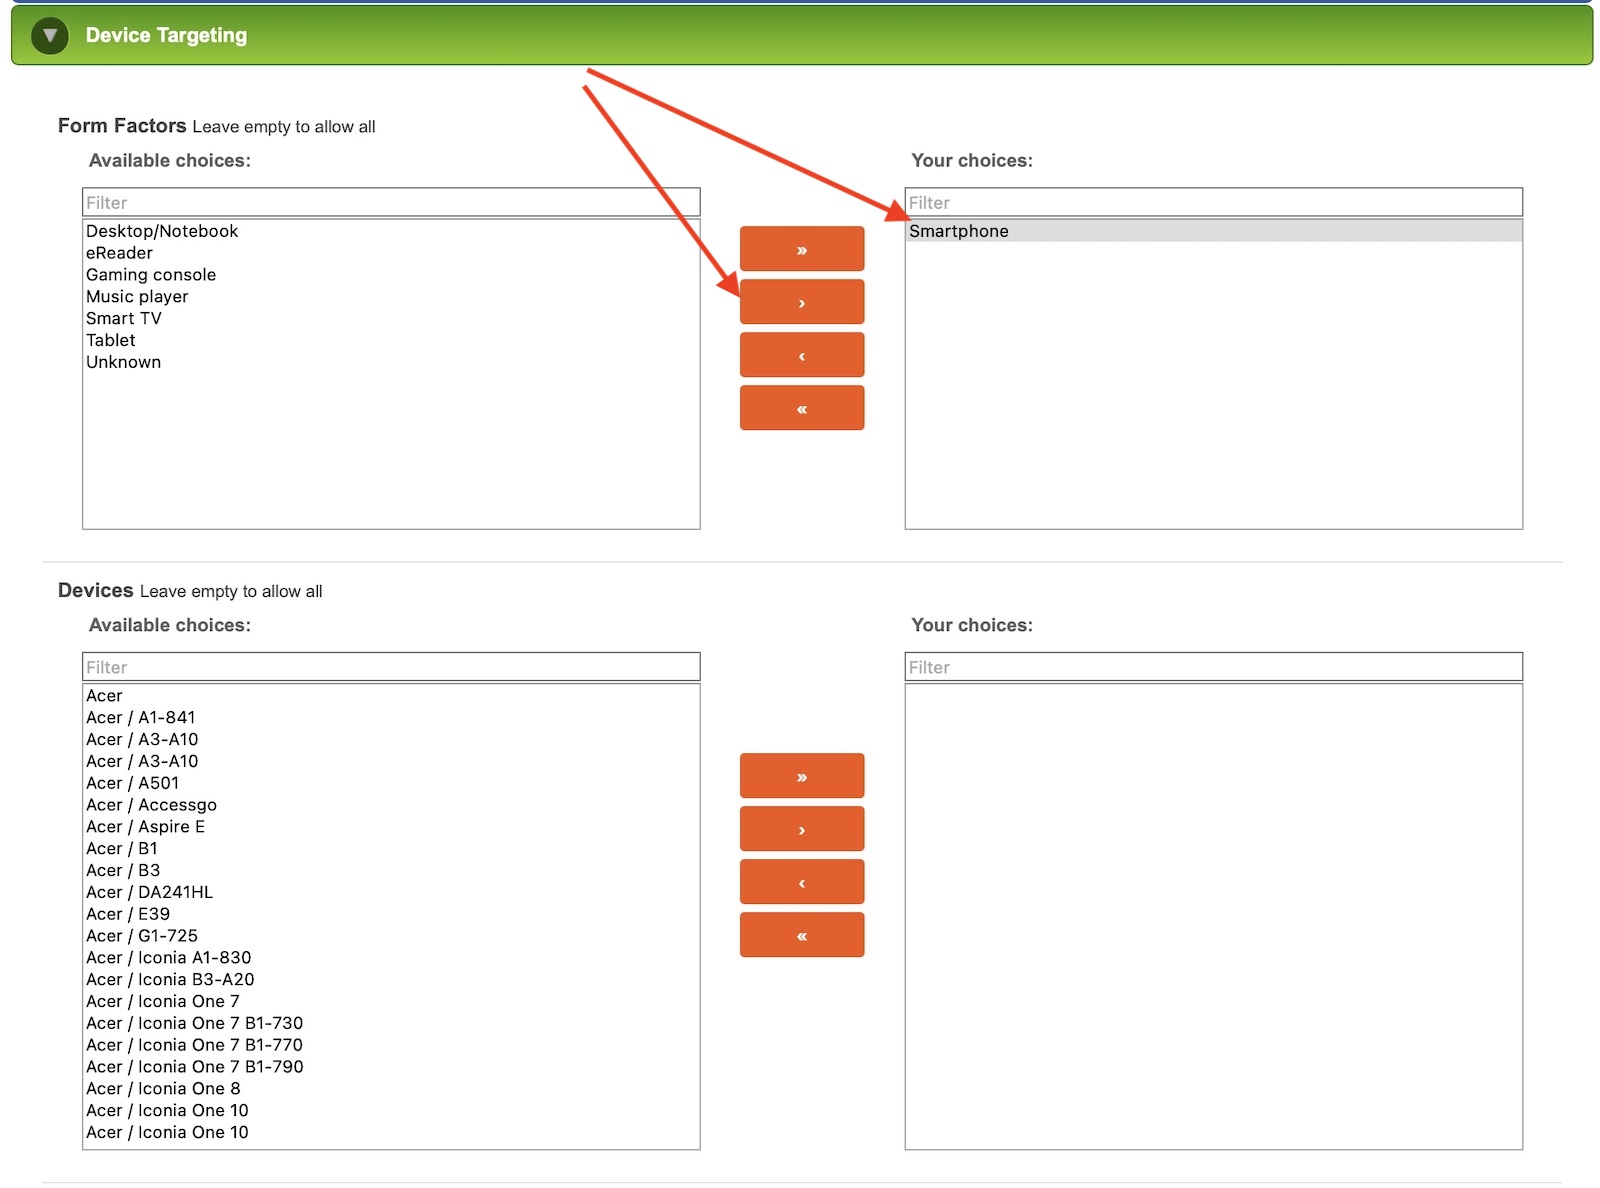Focus the Devices your choices filter field
Image resolution: width=1600 pixels, height=1188 pixels.
click(1213, 667)
